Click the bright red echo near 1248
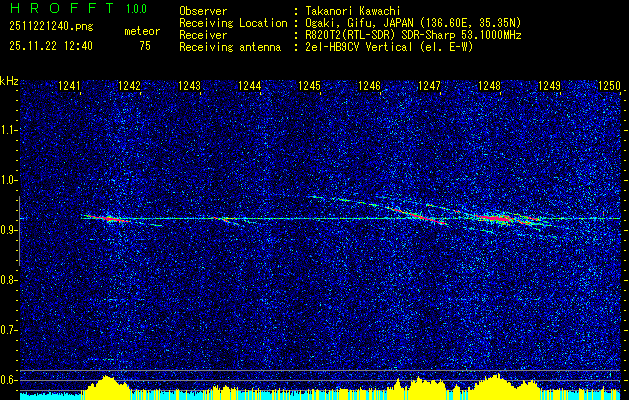The width and height of the screenshot is (629, 400). coord(495,218)
